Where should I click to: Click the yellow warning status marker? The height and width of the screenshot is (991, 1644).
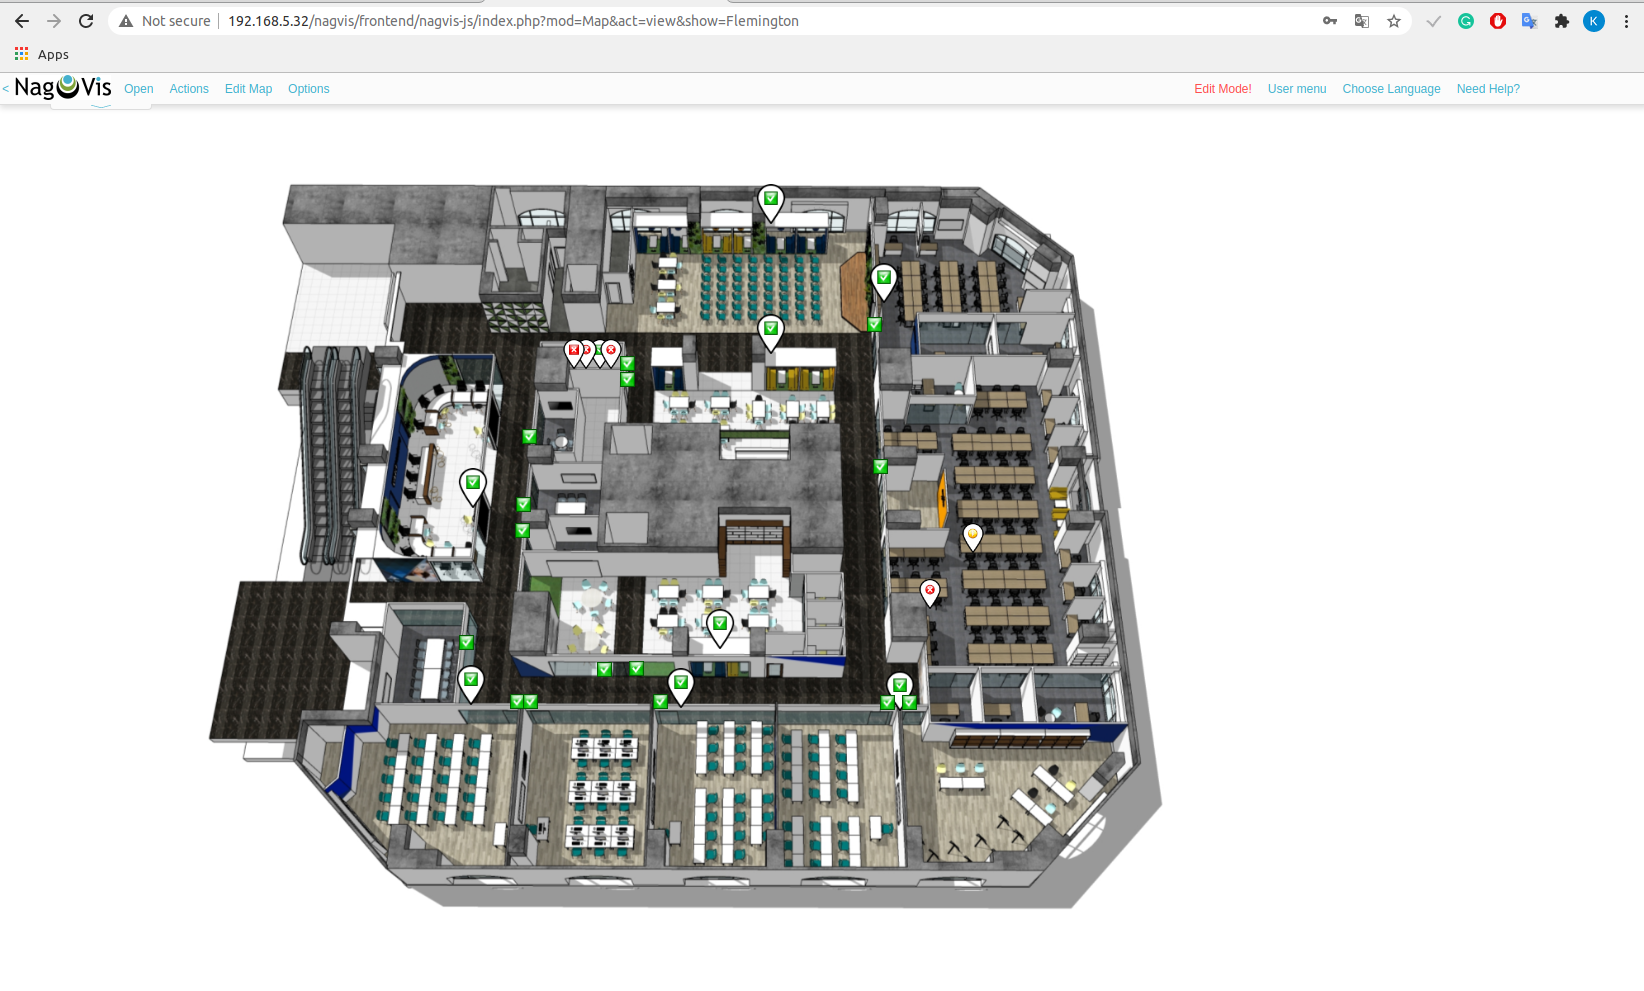[972, 535]
